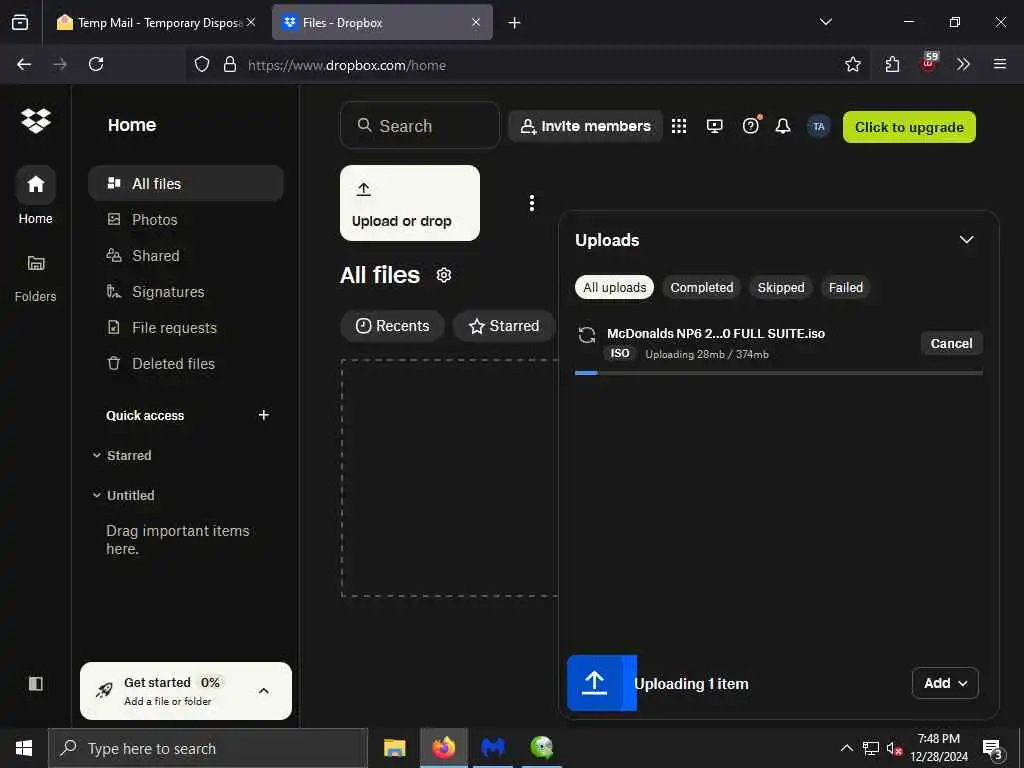This screenshot has height=768, width=1024.
Task: Click the Dropbox Search field
Action: (420, 125)
